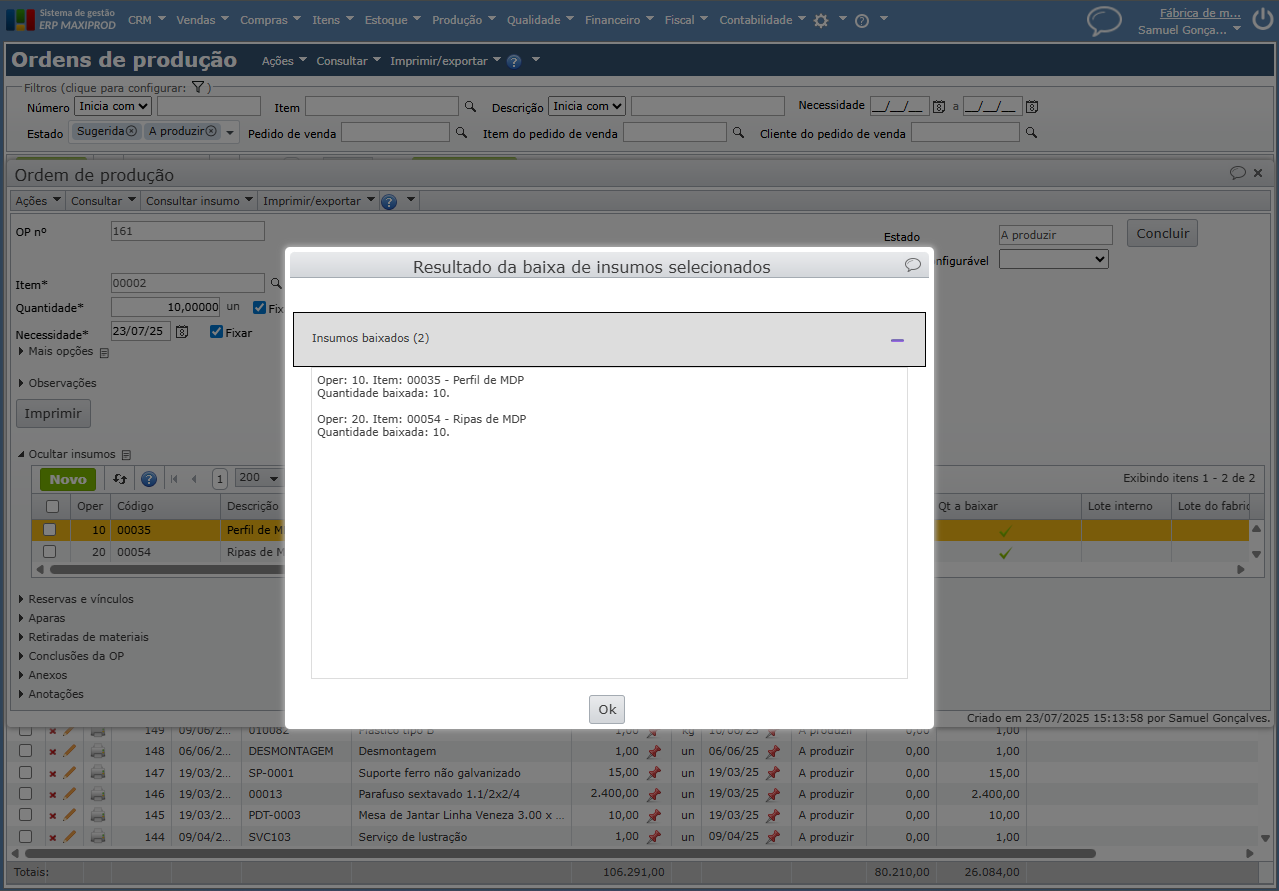Check the box for insumo 00035
This screenshot has height=891, width=1279.
pyautogui.click(x=49, y=530)
